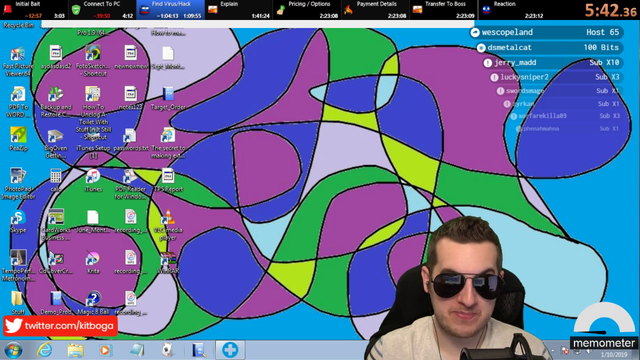Open the passwords.txt file
This screenshot has width=640, height=360.
point(131,140)
